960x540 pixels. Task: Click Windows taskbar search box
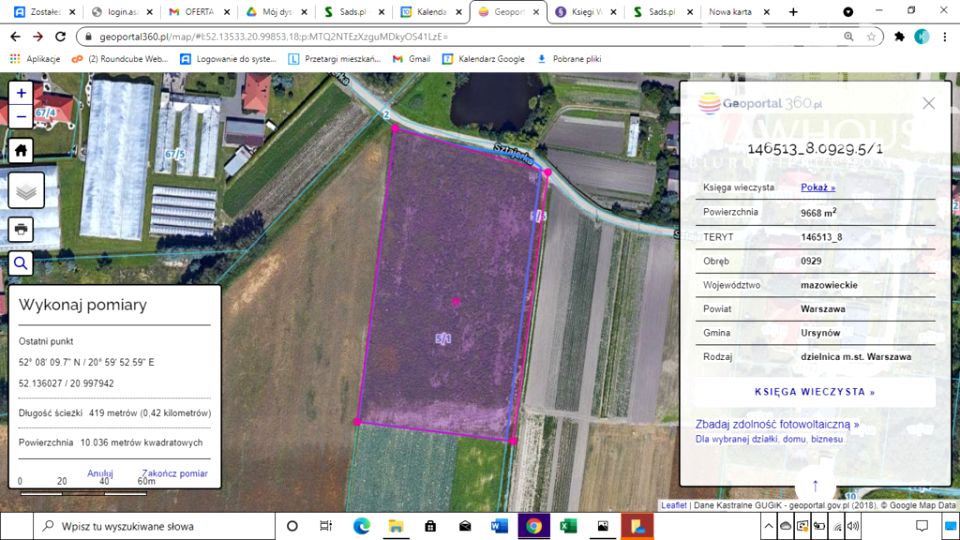coord(150,526)
